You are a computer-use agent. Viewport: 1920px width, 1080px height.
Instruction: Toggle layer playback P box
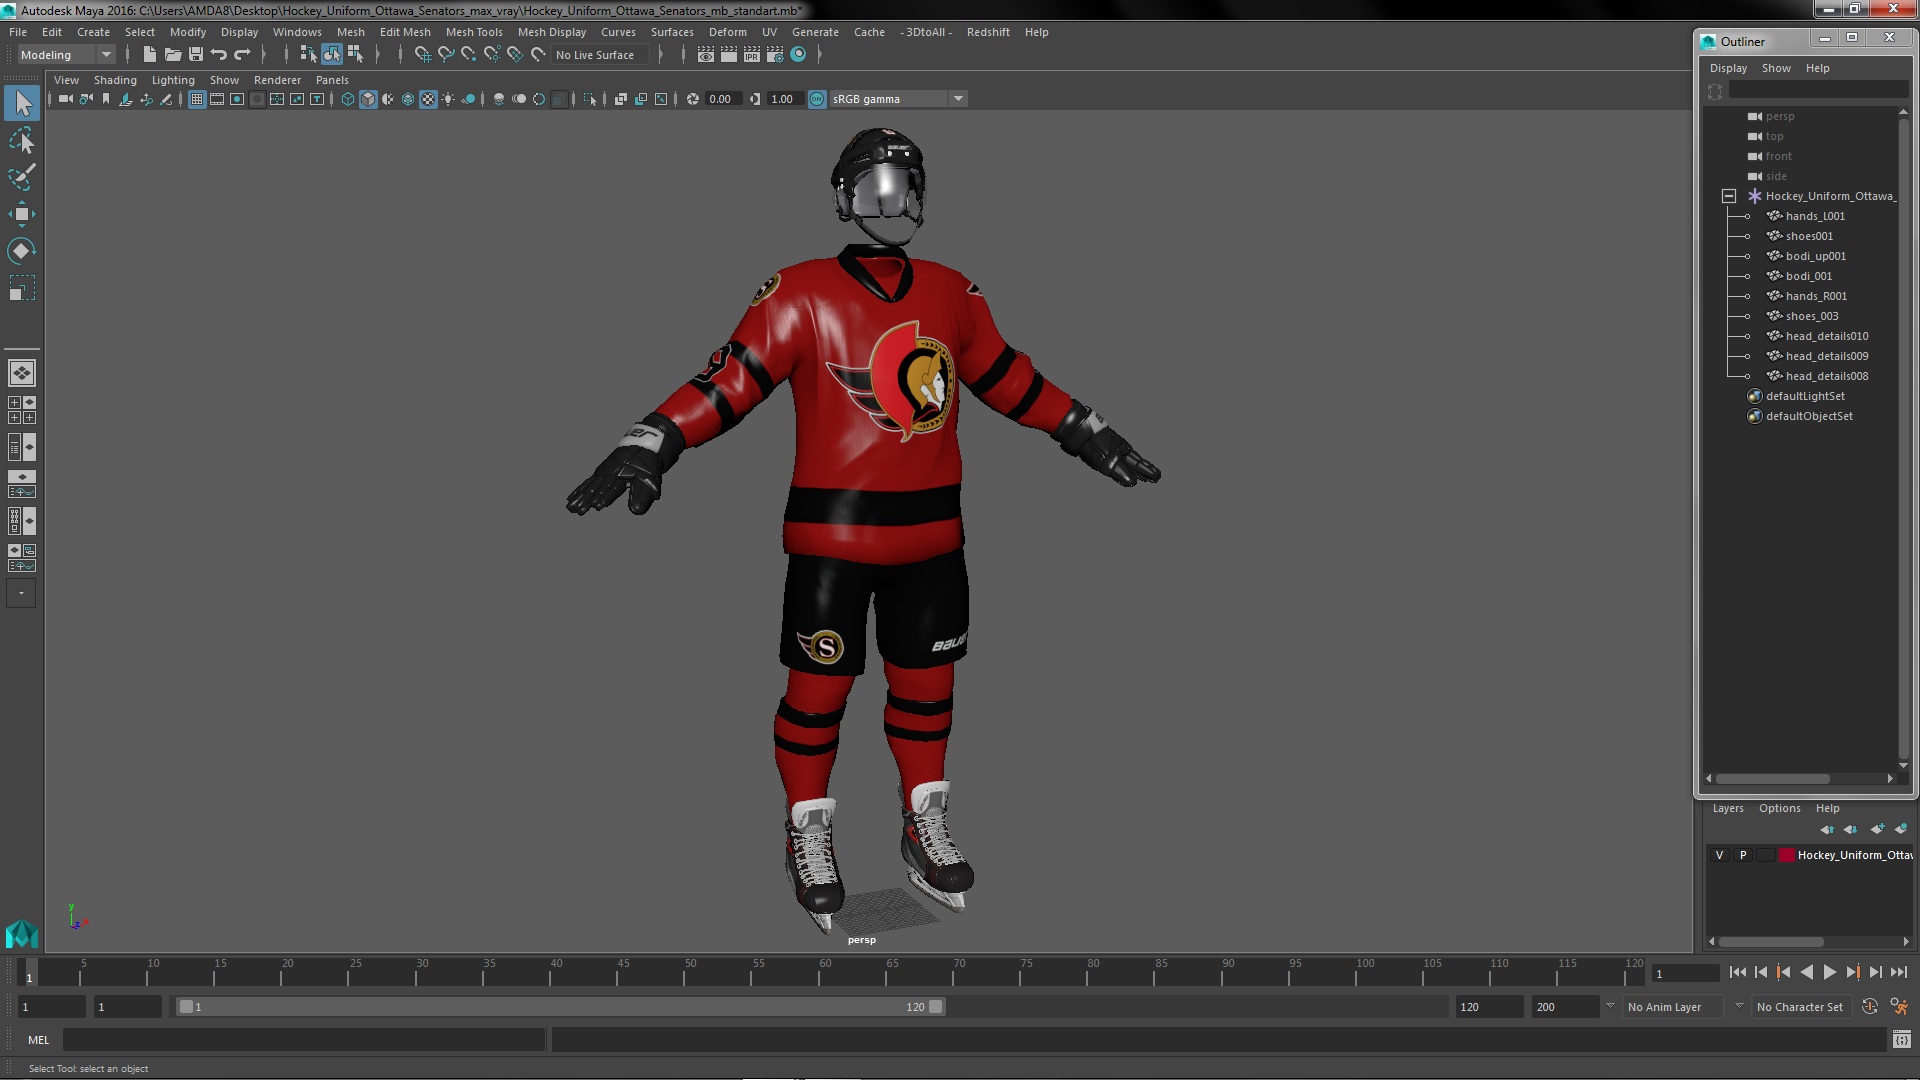[x=1743, y=855]
